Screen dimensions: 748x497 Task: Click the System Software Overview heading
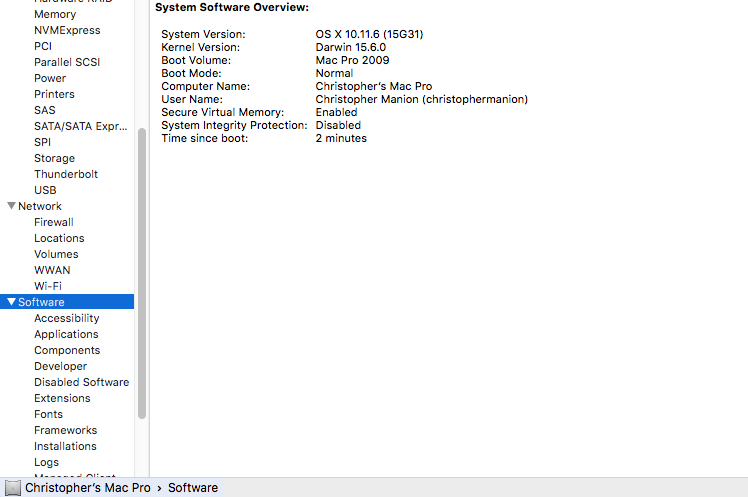232,8
